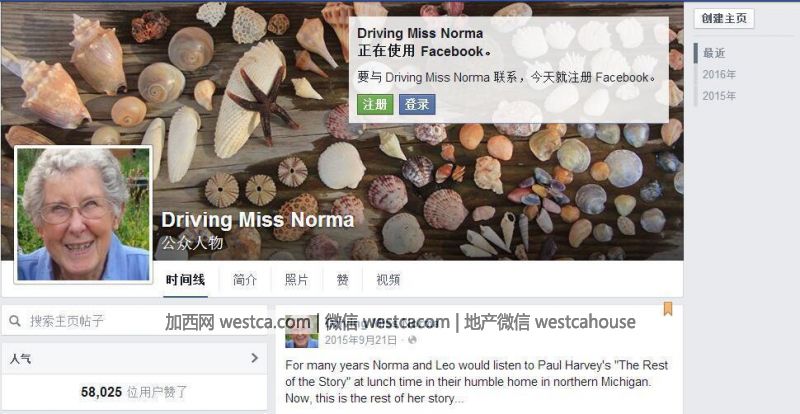Open the 2015年9月21日 post date link
The image size is (800, 414).
361,340
